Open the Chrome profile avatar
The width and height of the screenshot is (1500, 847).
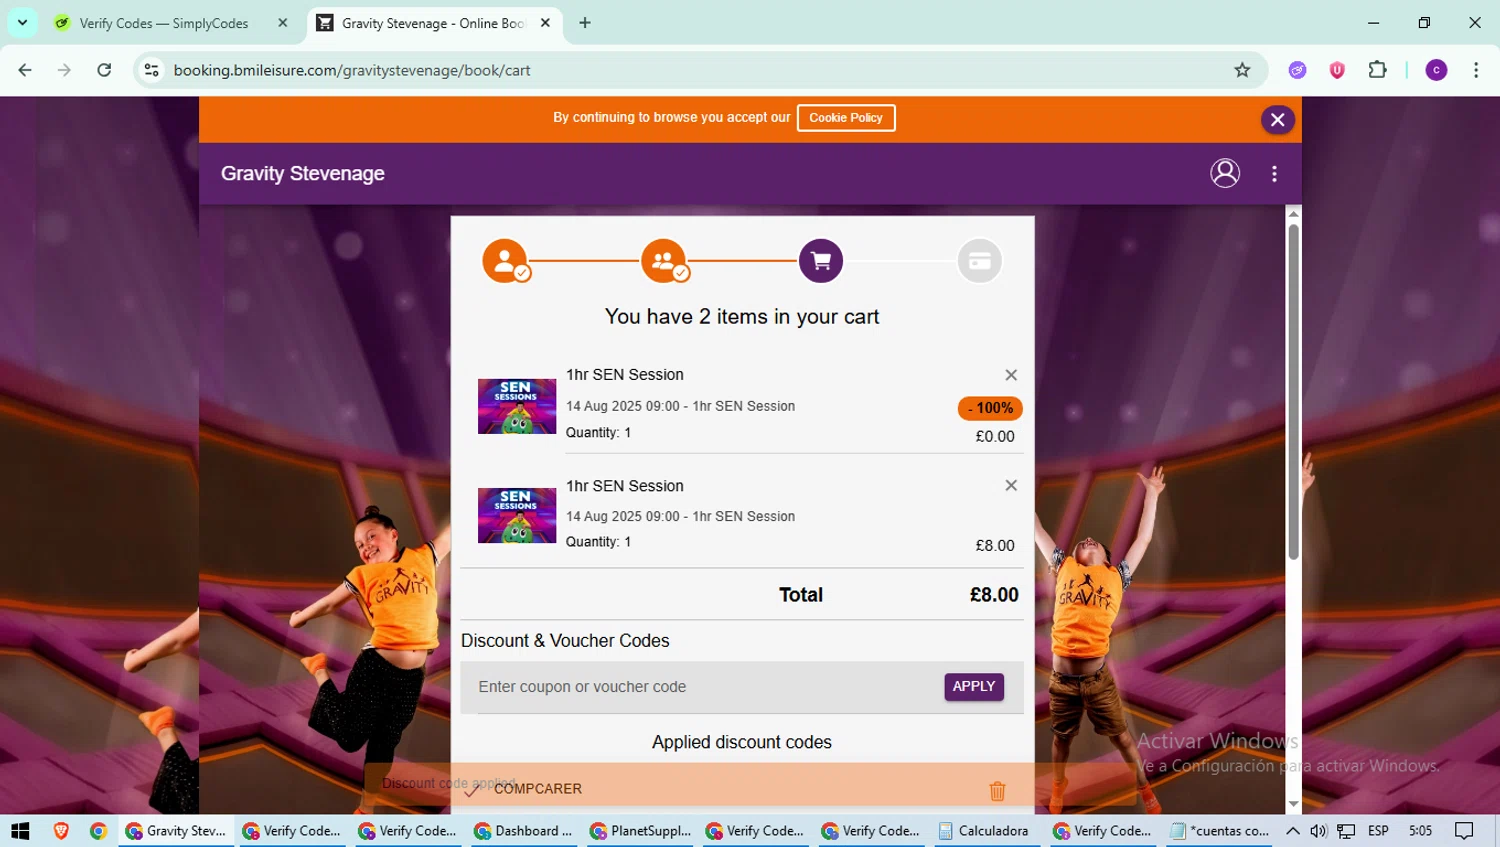click(1436, 70)
